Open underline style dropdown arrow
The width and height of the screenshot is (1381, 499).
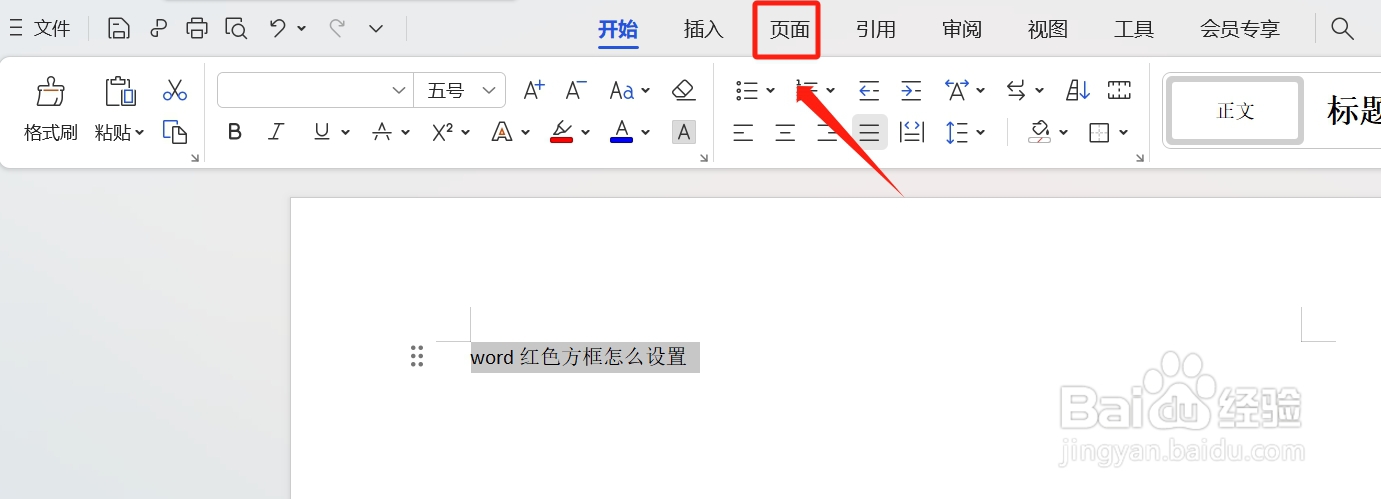click(x=345, y=132)
